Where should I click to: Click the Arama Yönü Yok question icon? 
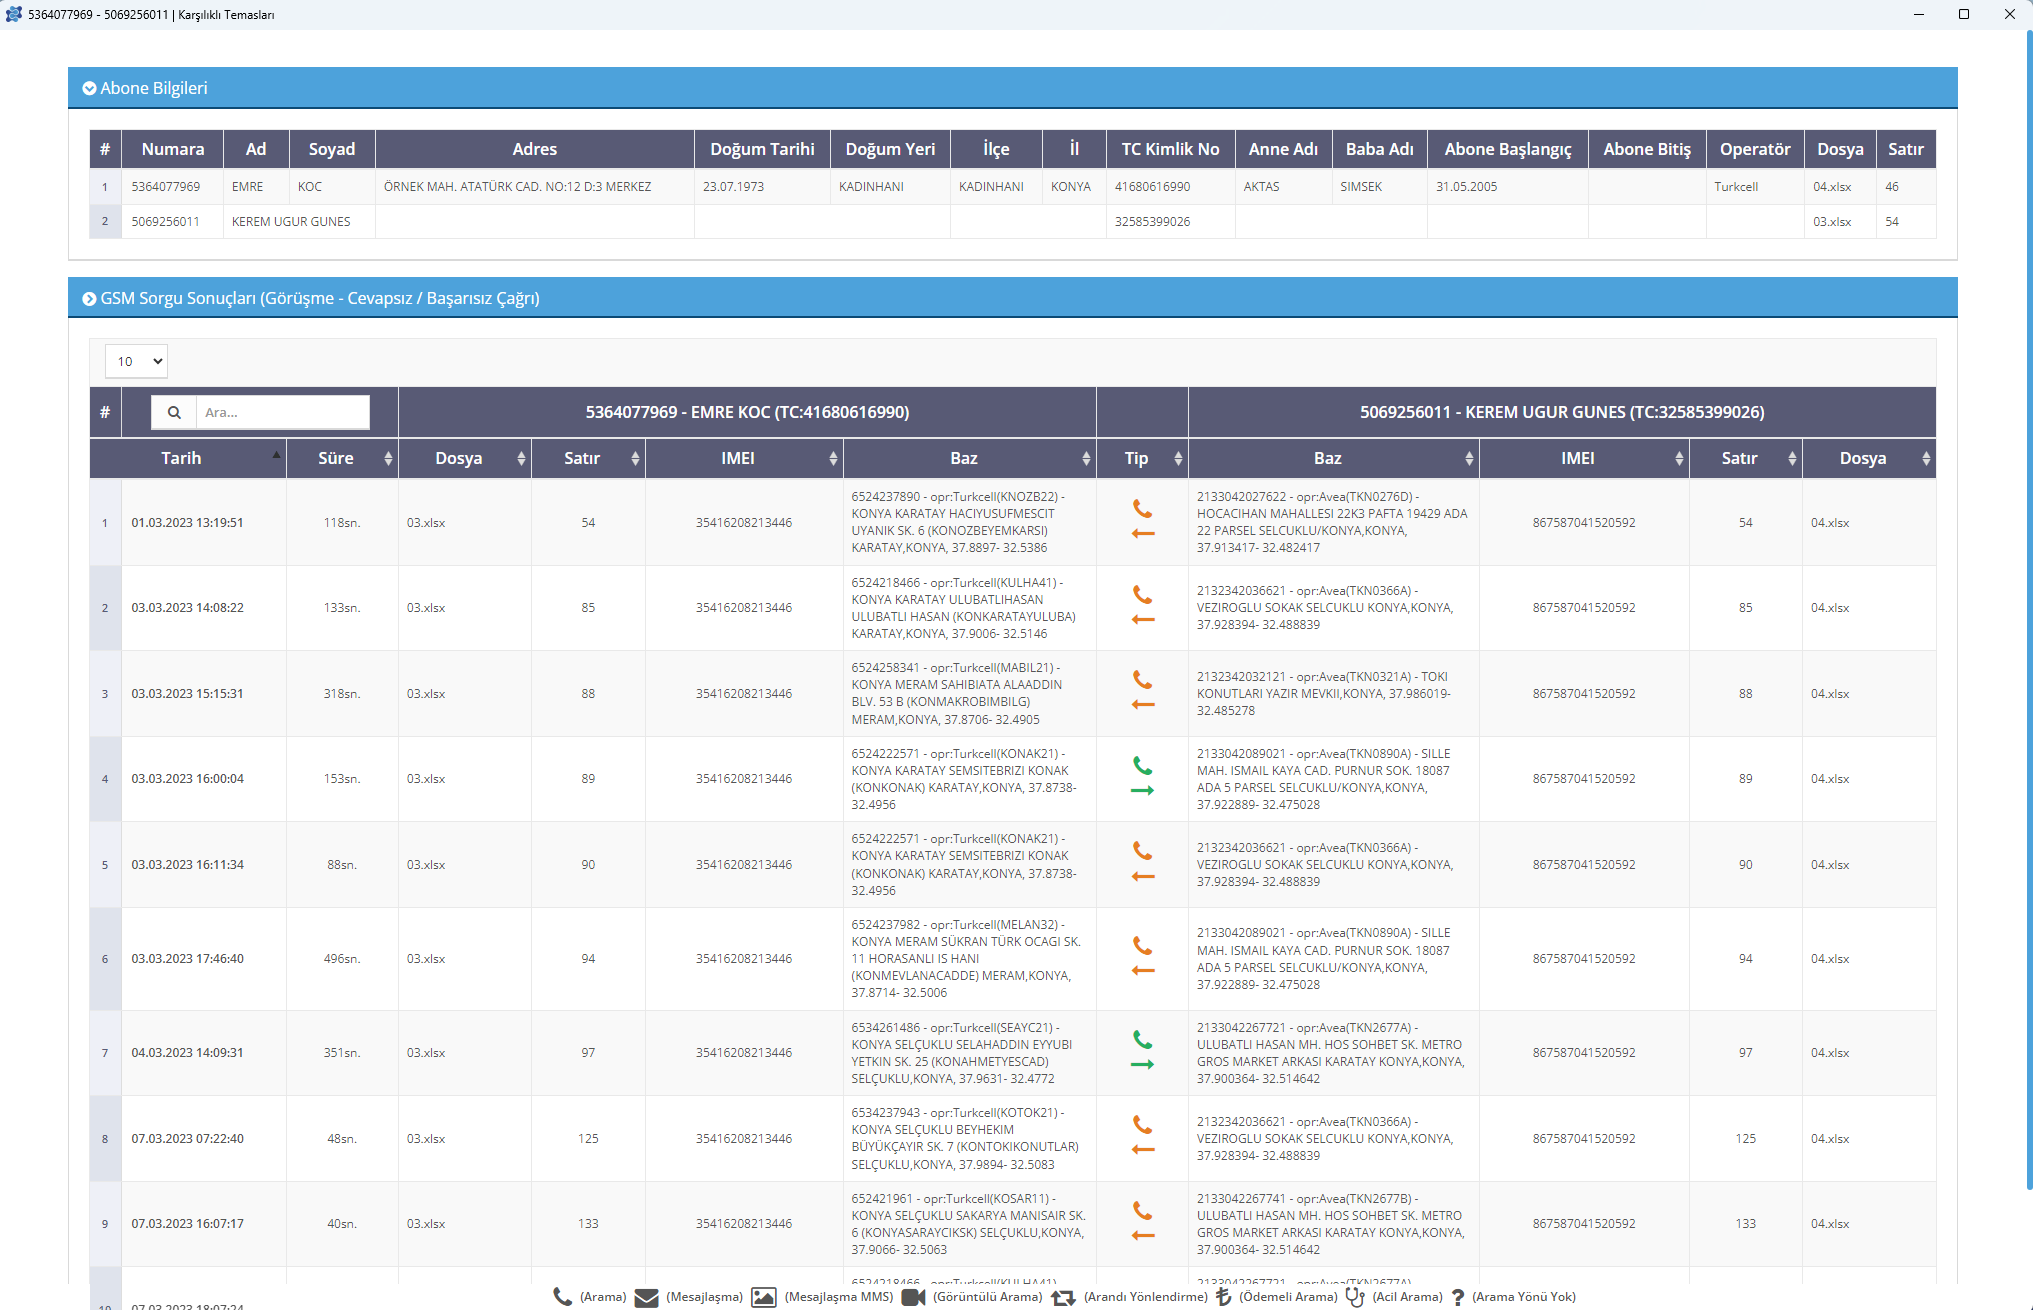[x=1458, y=1297]
